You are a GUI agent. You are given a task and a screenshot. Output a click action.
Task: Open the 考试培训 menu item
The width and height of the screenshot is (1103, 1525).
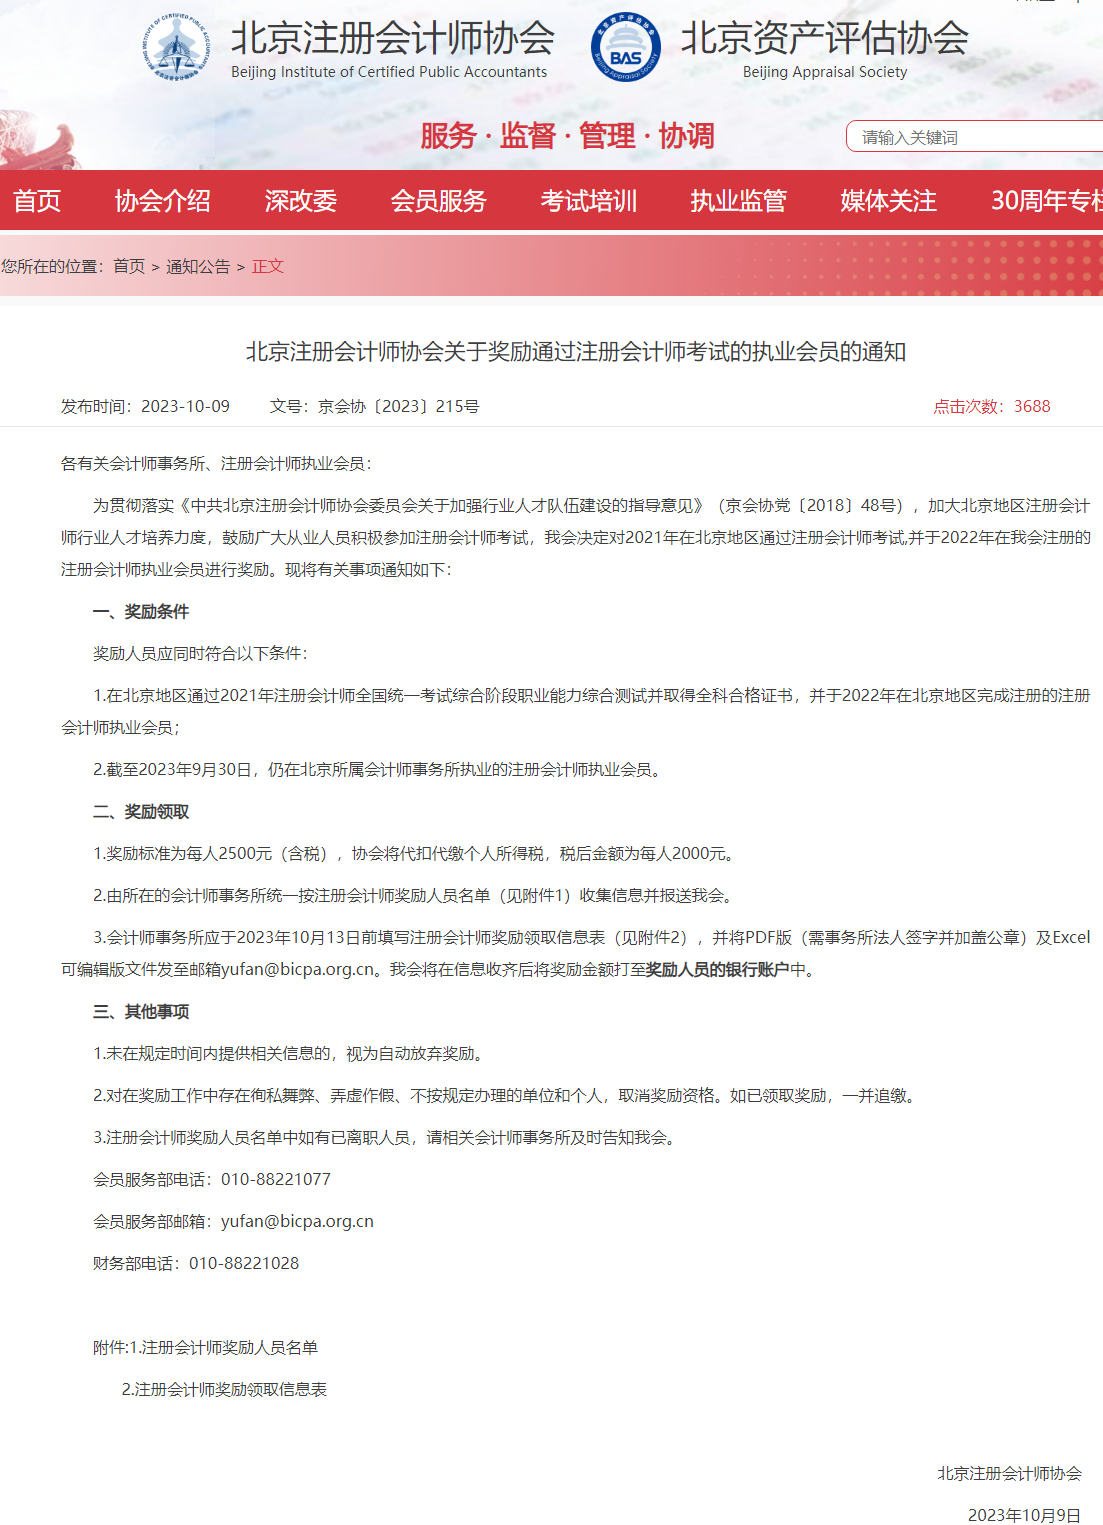[x=589, y=201]
